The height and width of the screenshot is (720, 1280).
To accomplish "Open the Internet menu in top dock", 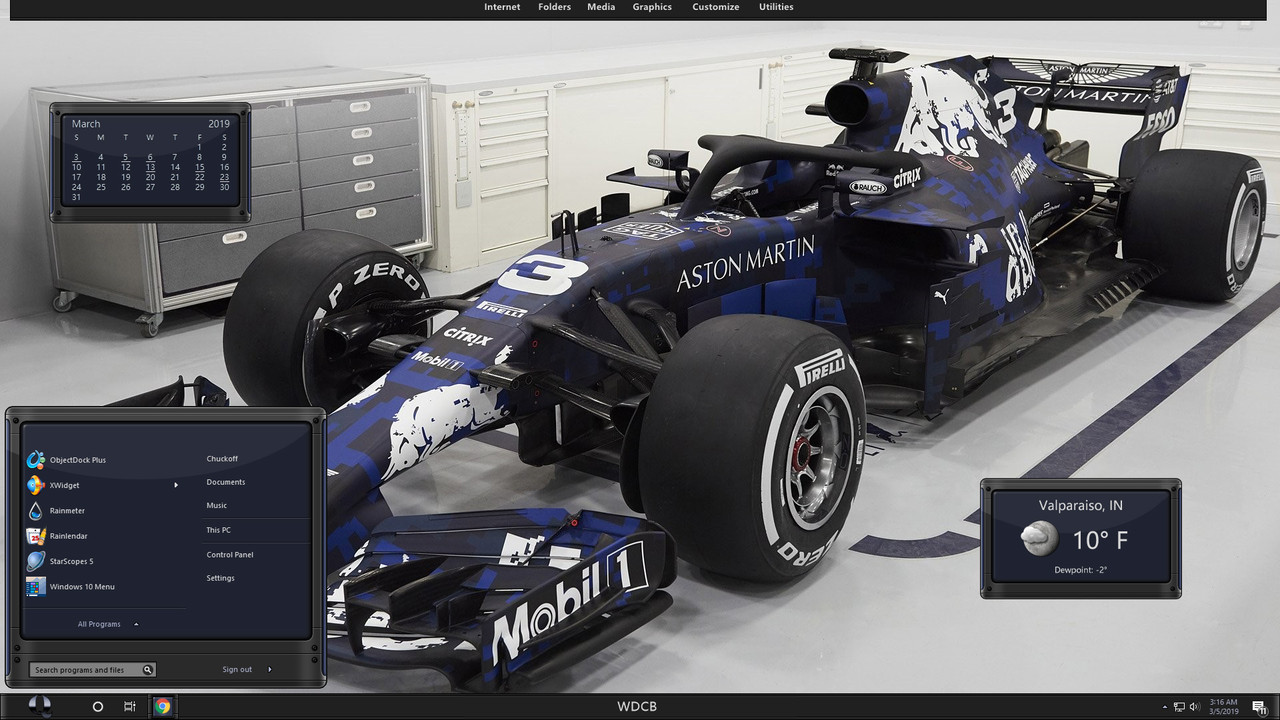I will pos(502,7).
